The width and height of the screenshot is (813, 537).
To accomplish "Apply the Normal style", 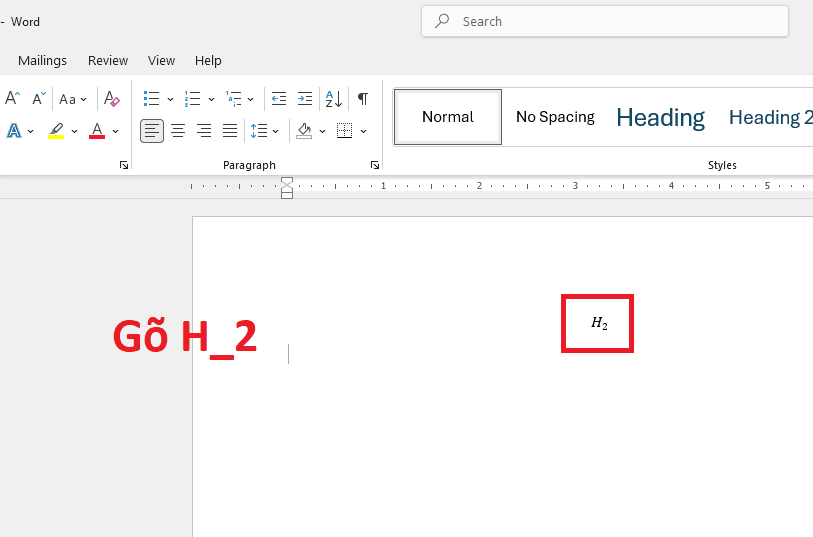I will (x=448, y=117).
